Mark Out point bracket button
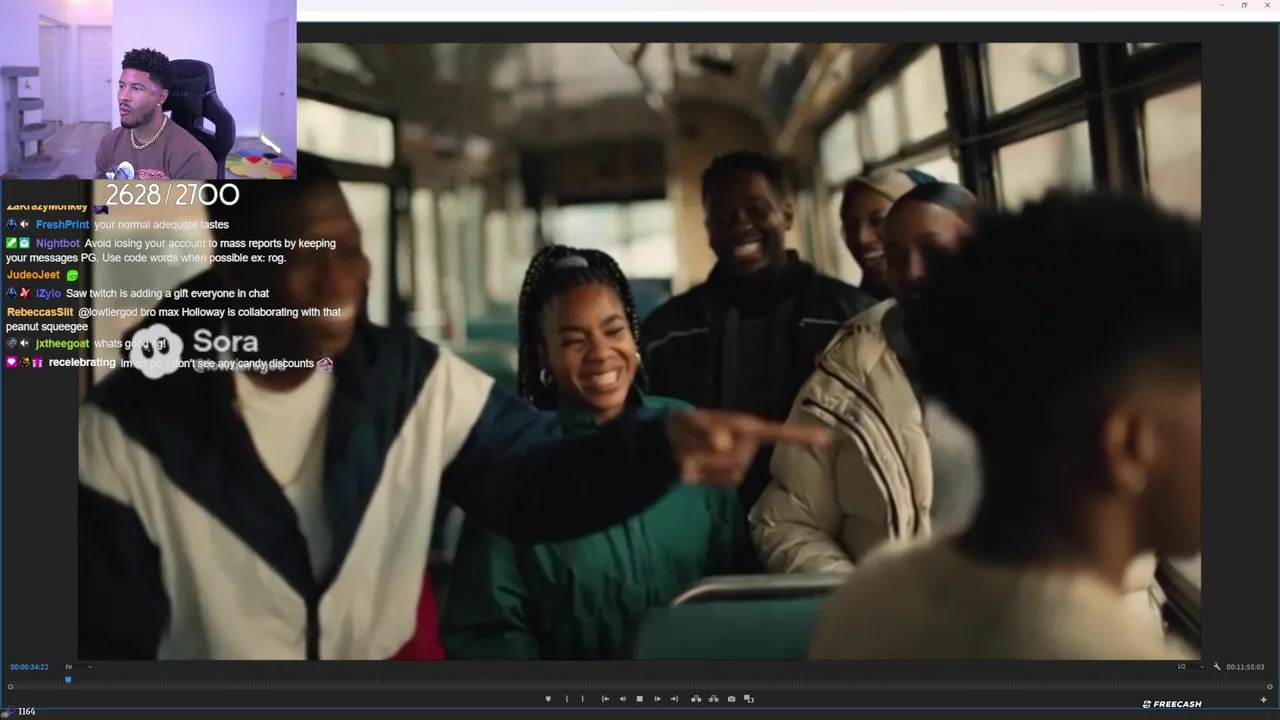Viewport: 1280px width, 720px height. 583,699
